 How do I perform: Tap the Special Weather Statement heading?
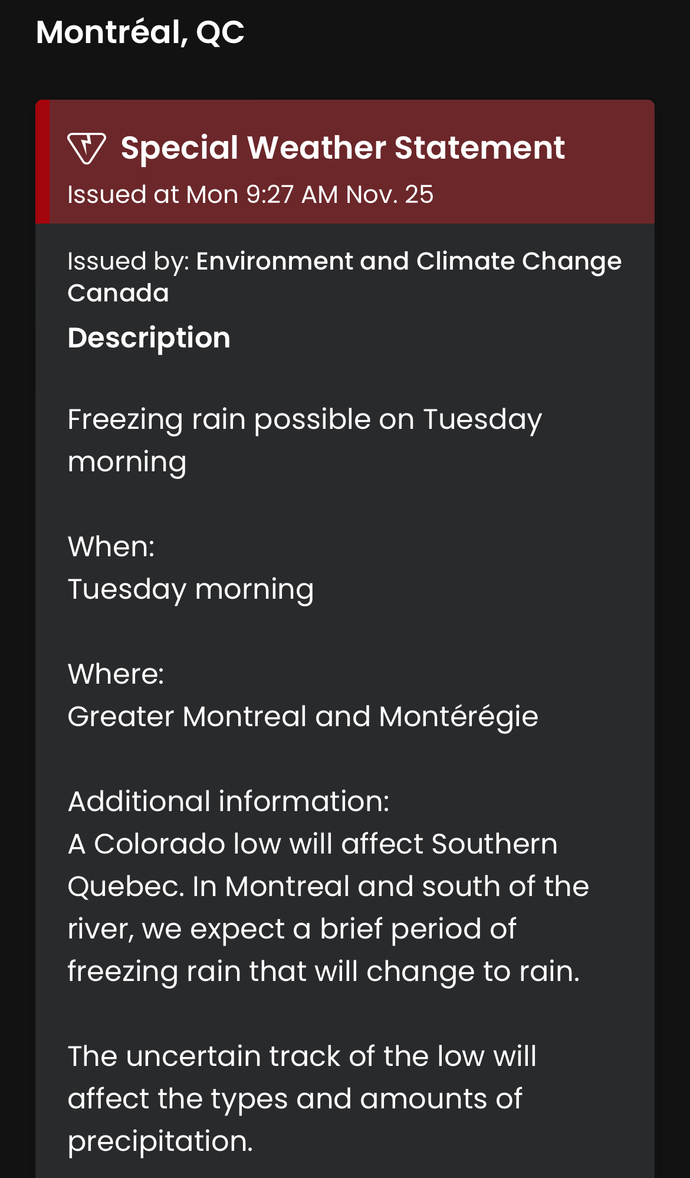tap(343, 148)
